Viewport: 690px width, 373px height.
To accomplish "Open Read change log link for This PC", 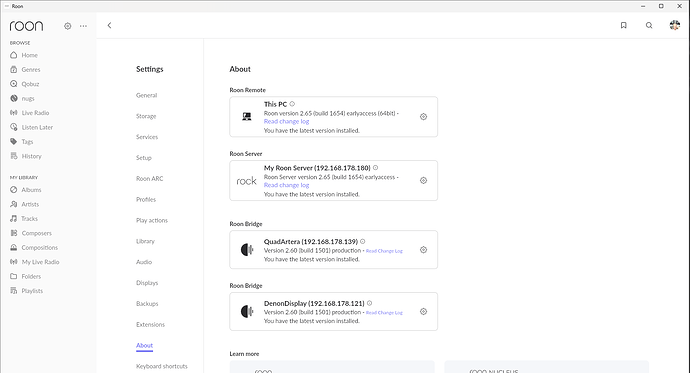I will click(286, 121).
